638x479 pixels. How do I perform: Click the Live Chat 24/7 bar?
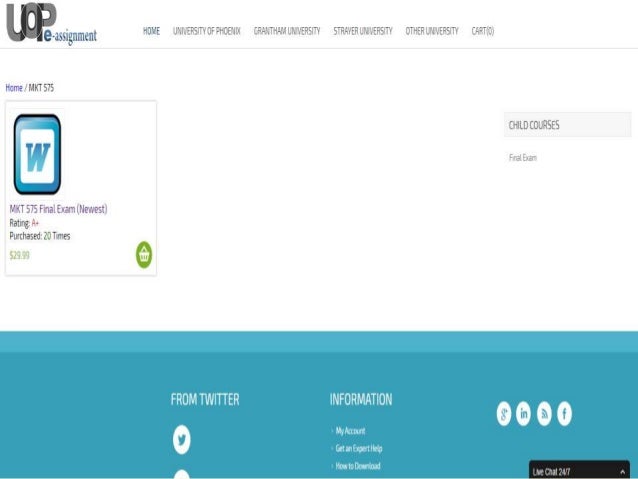pyautogui.click(x=579, y=470)
